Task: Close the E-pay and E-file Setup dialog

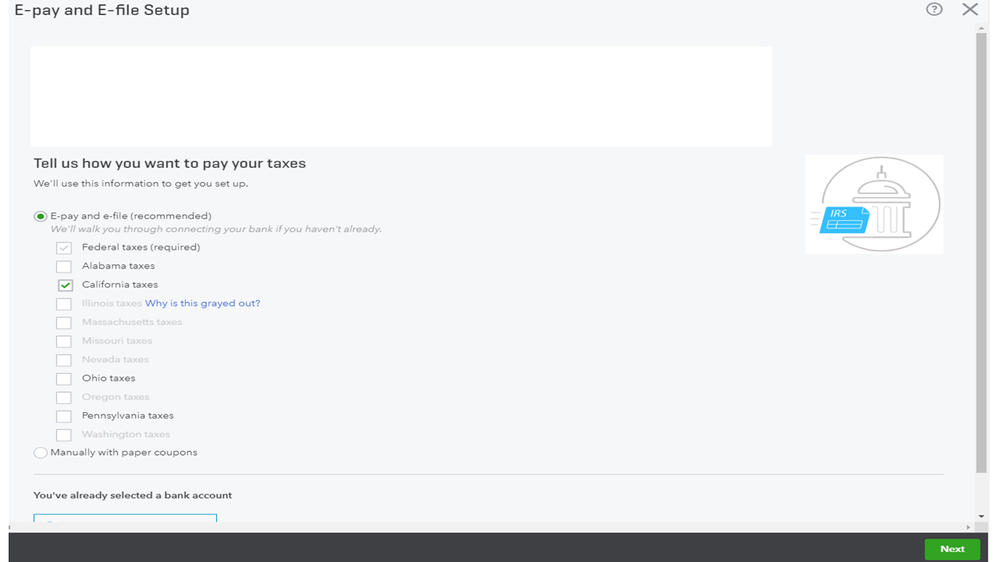Action: [969, 10]
